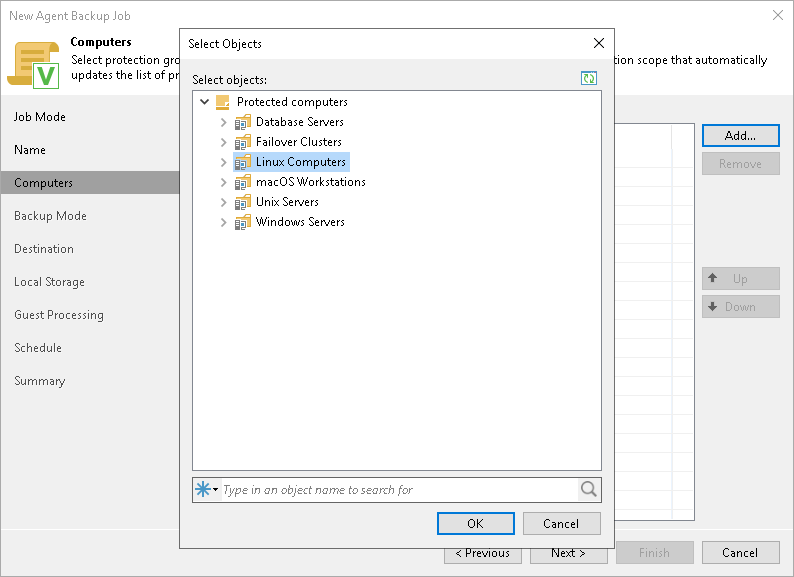Screen dimensions: 794x577
Task: Confirm selection with OK button
Action: [x=475, y=523]
